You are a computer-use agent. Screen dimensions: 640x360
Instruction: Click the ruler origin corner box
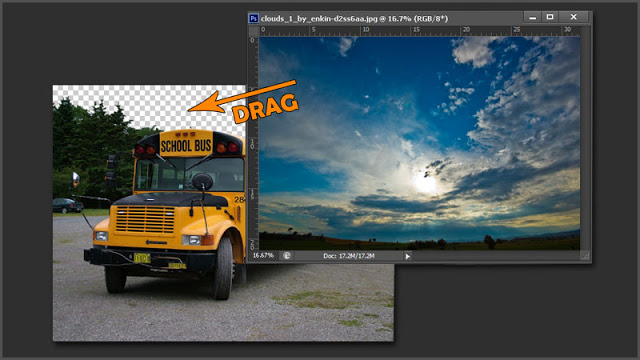(x=253, y=31)
